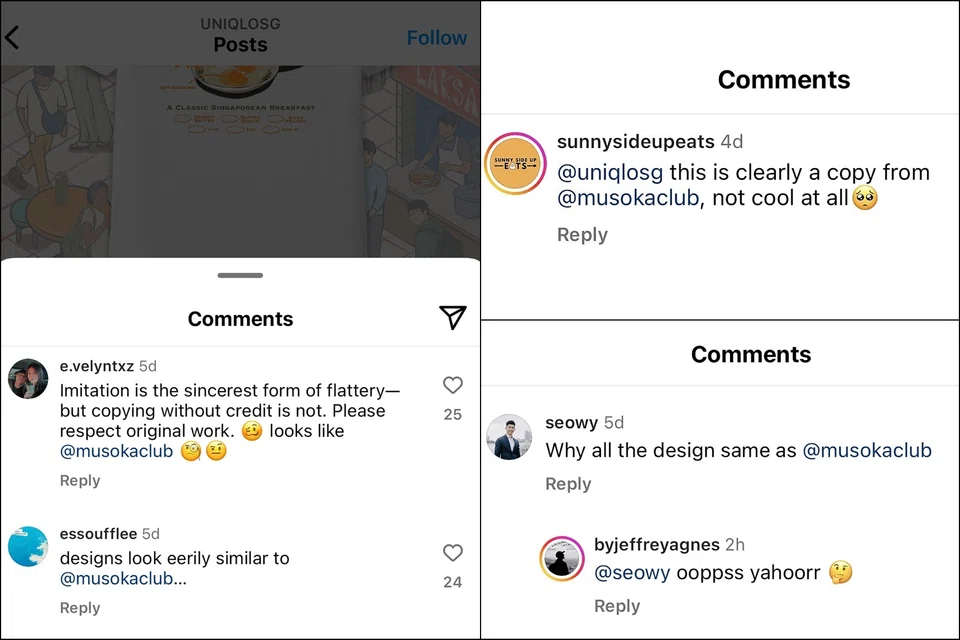
Task: Reply to essoufflee's comment
Action: click(x=80, y=607)
